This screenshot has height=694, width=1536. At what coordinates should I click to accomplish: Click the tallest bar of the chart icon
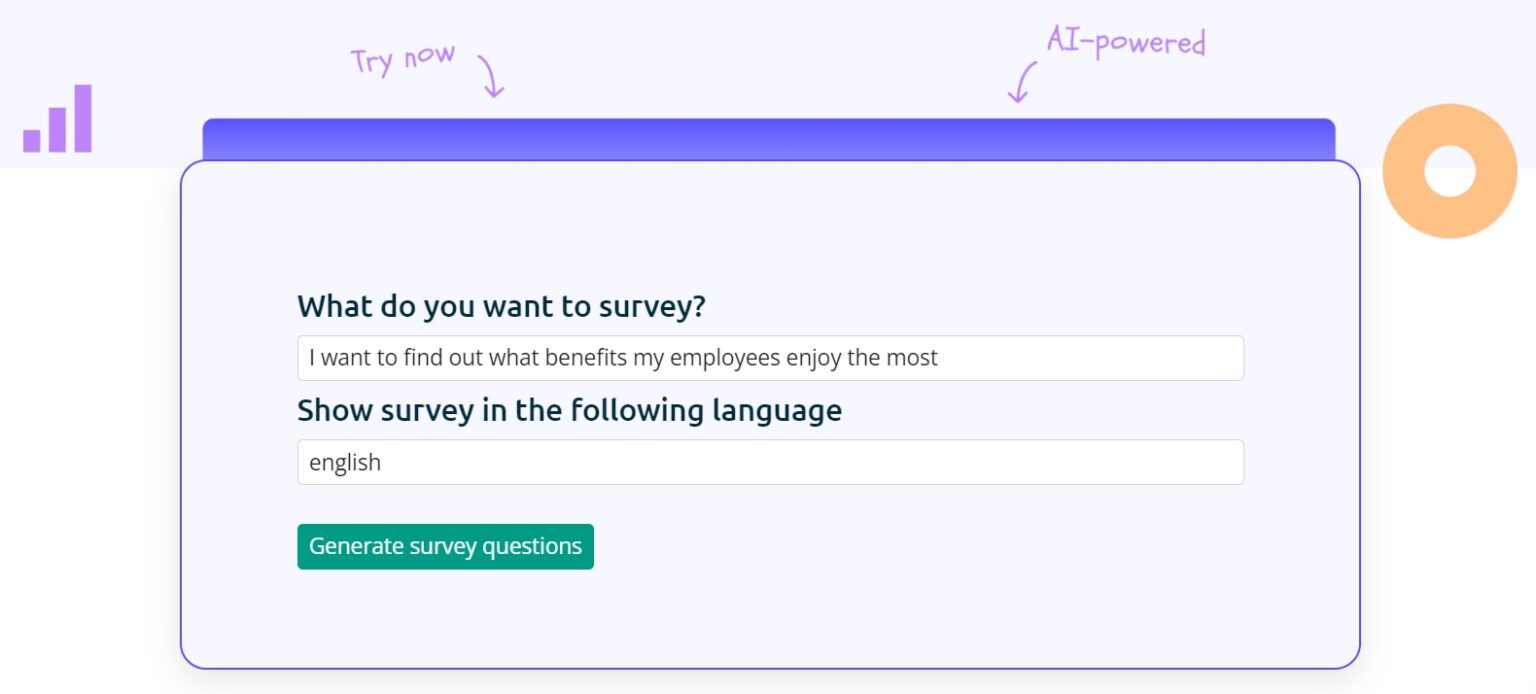coord(82,120)
